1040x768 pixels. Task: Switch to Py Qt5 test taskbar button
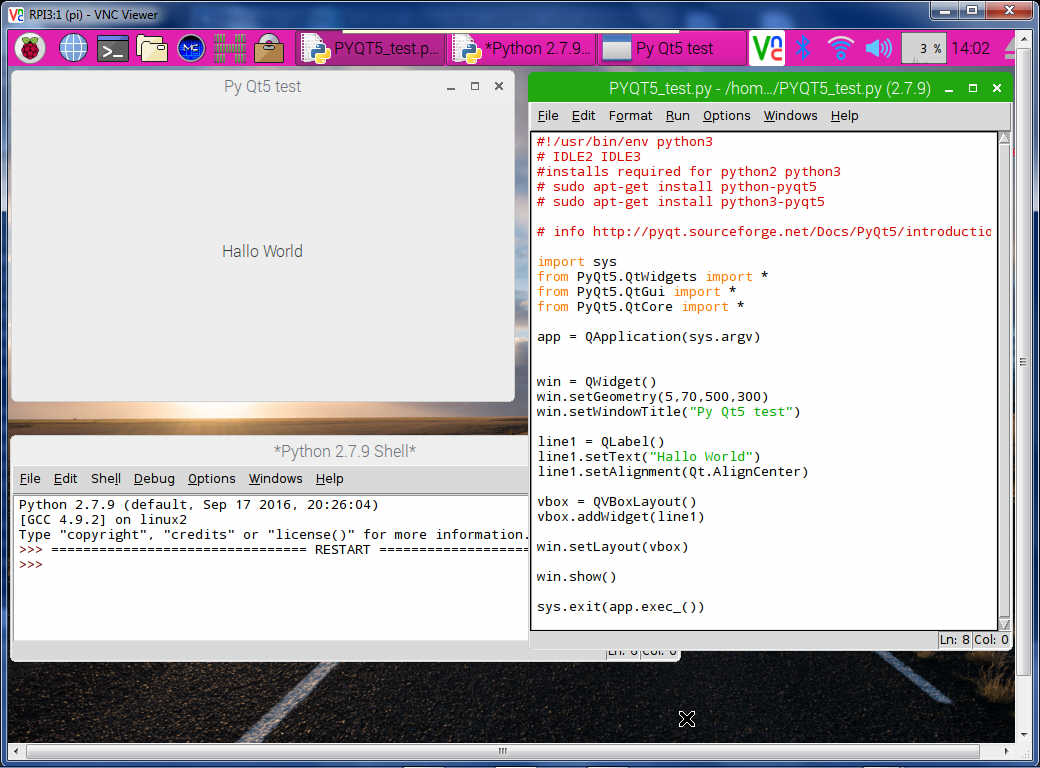click(x=671, y=48)
